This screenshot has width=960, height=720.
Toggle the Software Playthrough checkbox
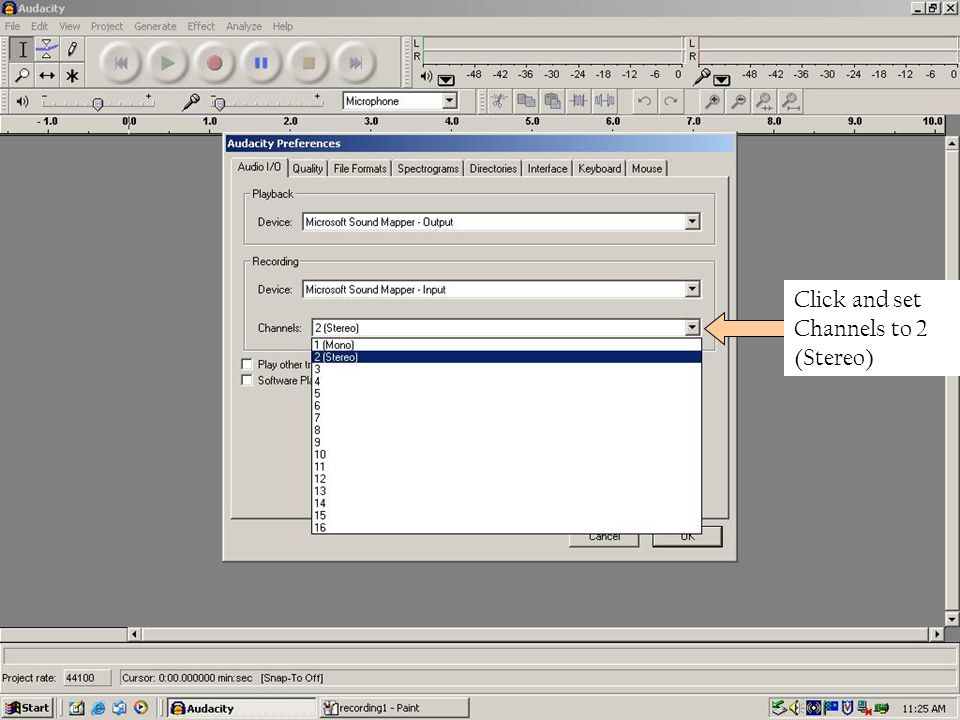pyautogui.click(x=247, y=380)
